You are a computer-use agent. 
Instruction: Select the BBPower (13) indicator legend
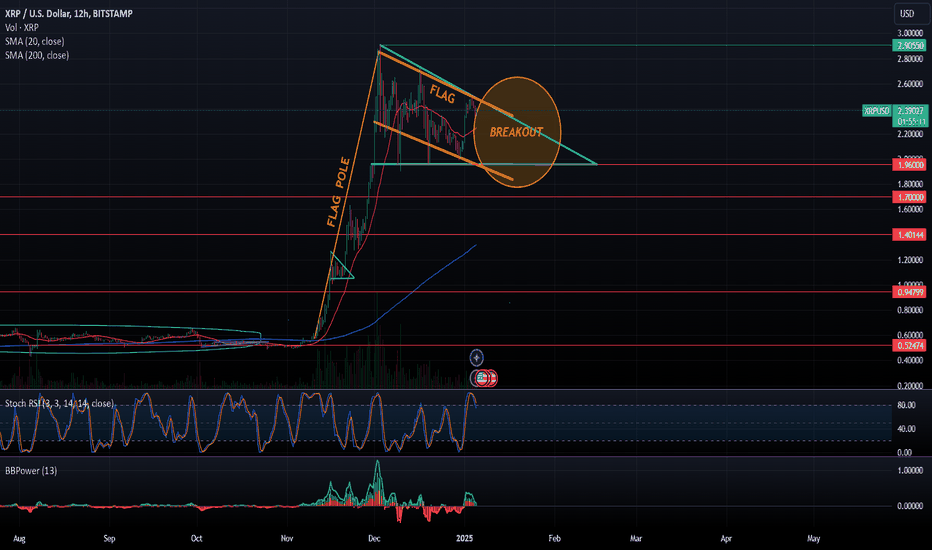(x=31, y=470)
